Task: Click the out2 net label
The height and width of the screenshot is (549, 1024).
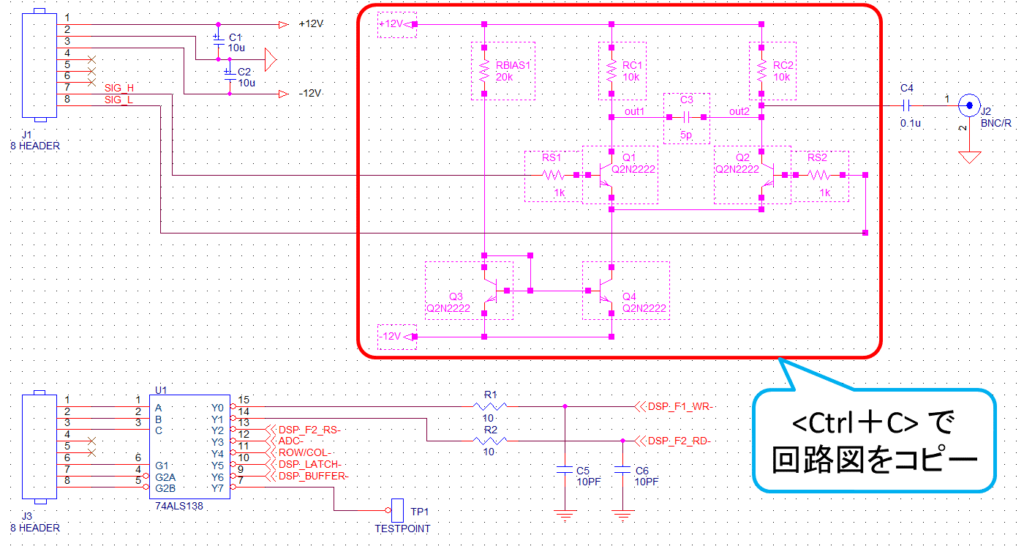Action: click(x=740, y=111)
